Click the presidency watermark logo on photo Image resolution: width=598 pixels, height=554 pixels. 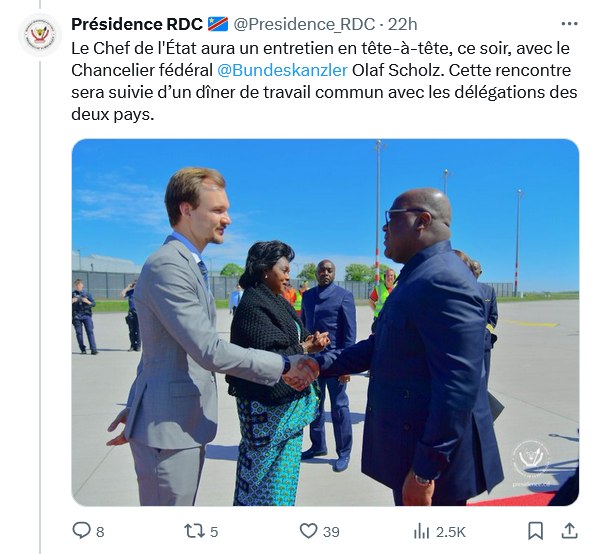pos(531,462)
